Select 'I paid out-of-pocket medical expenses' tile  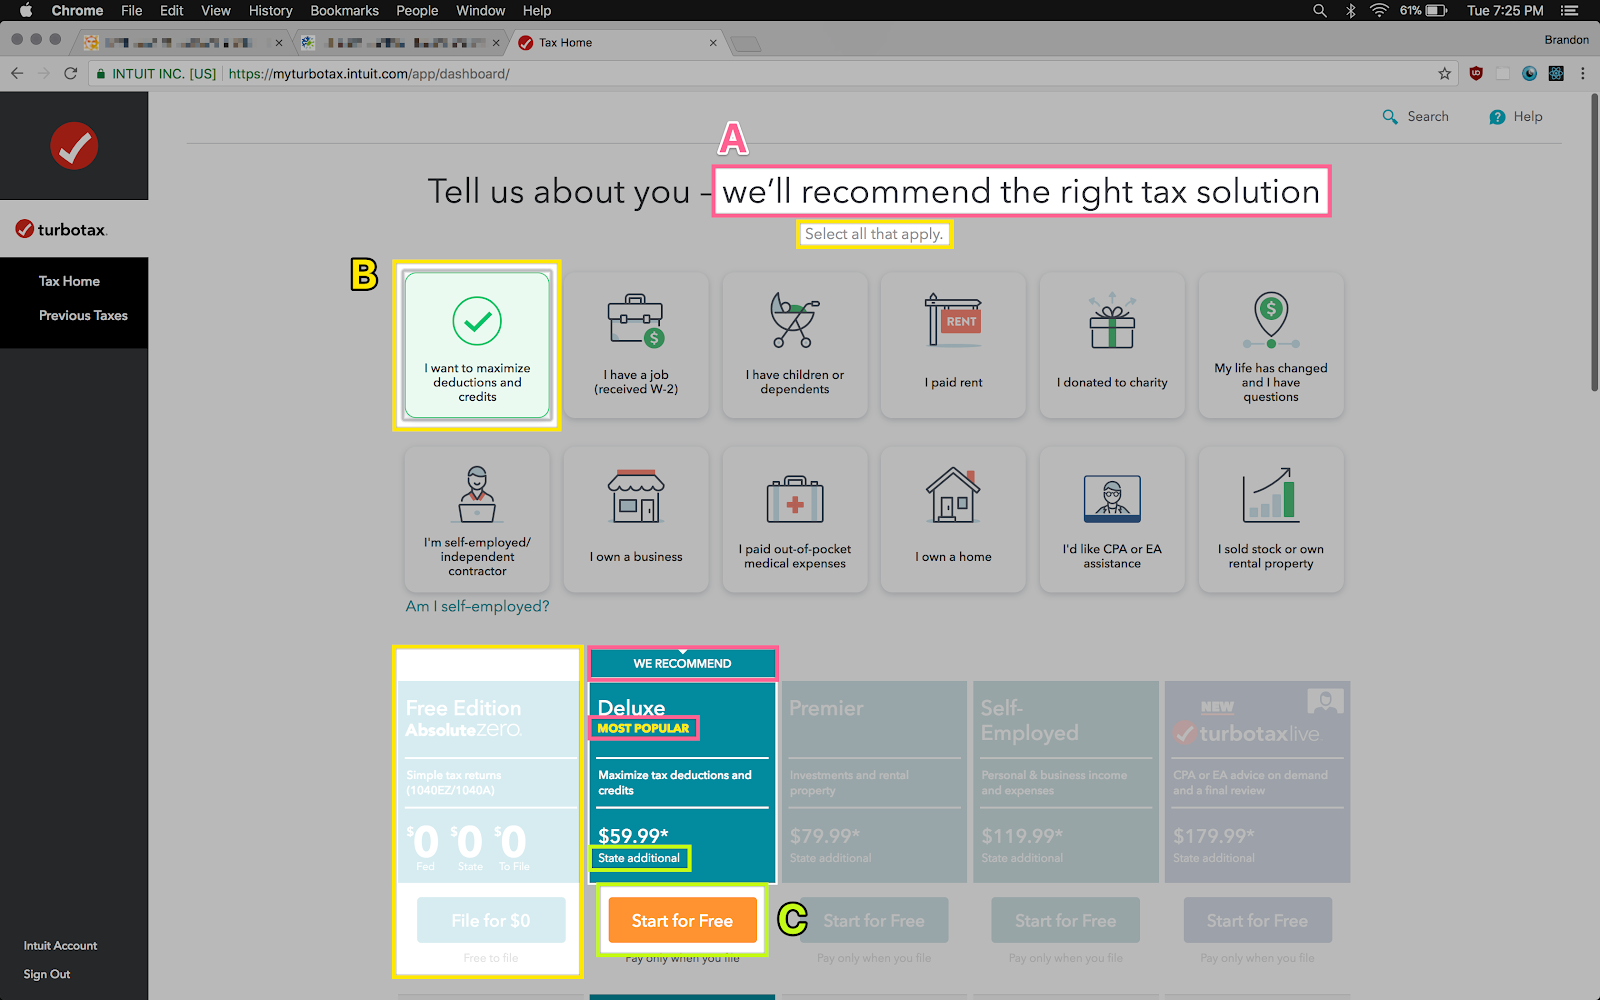[x=795, y=519]
